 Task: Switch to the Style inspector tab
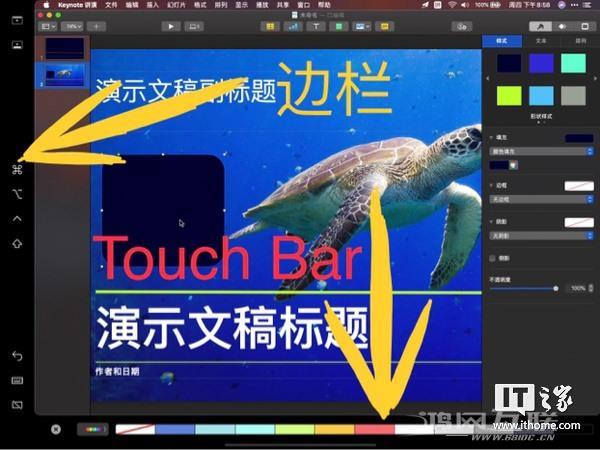click(x=502, y=41)
